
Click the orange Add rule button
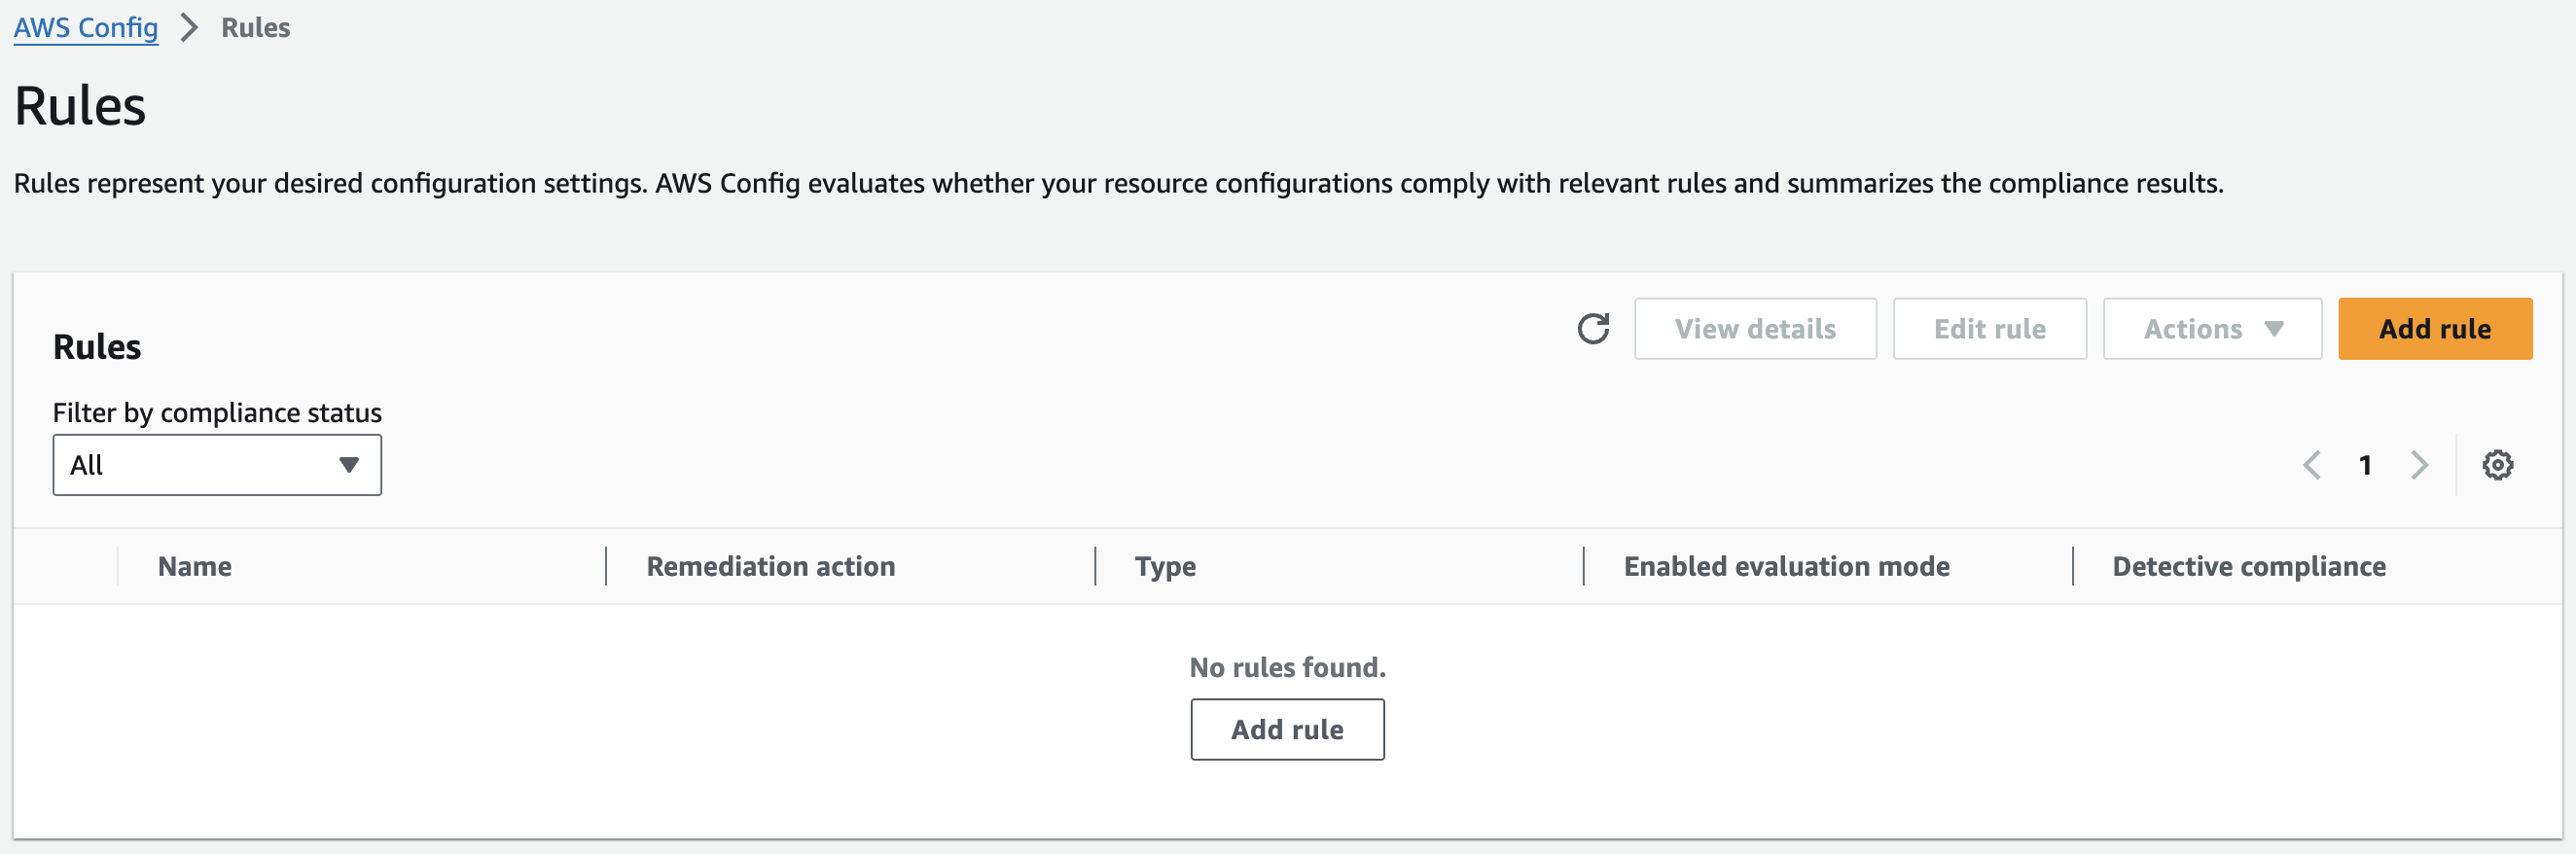2435,329
